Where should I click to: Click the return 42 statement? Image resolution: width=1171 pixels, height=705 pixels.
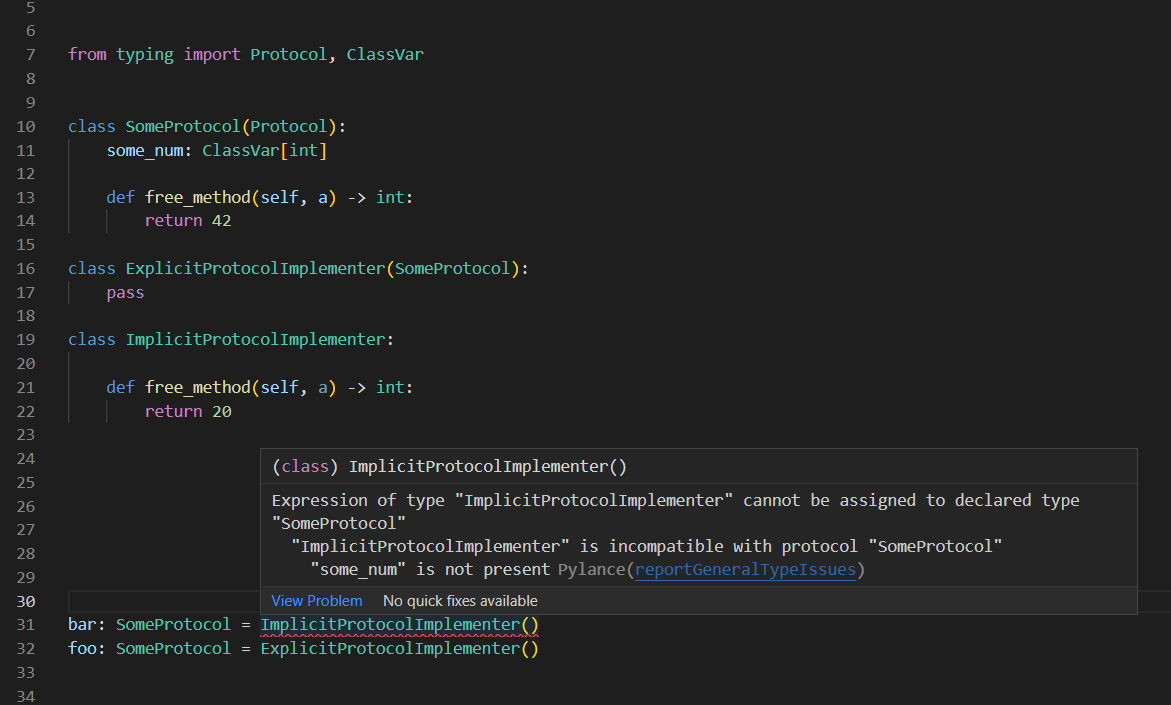coord(187,220)
